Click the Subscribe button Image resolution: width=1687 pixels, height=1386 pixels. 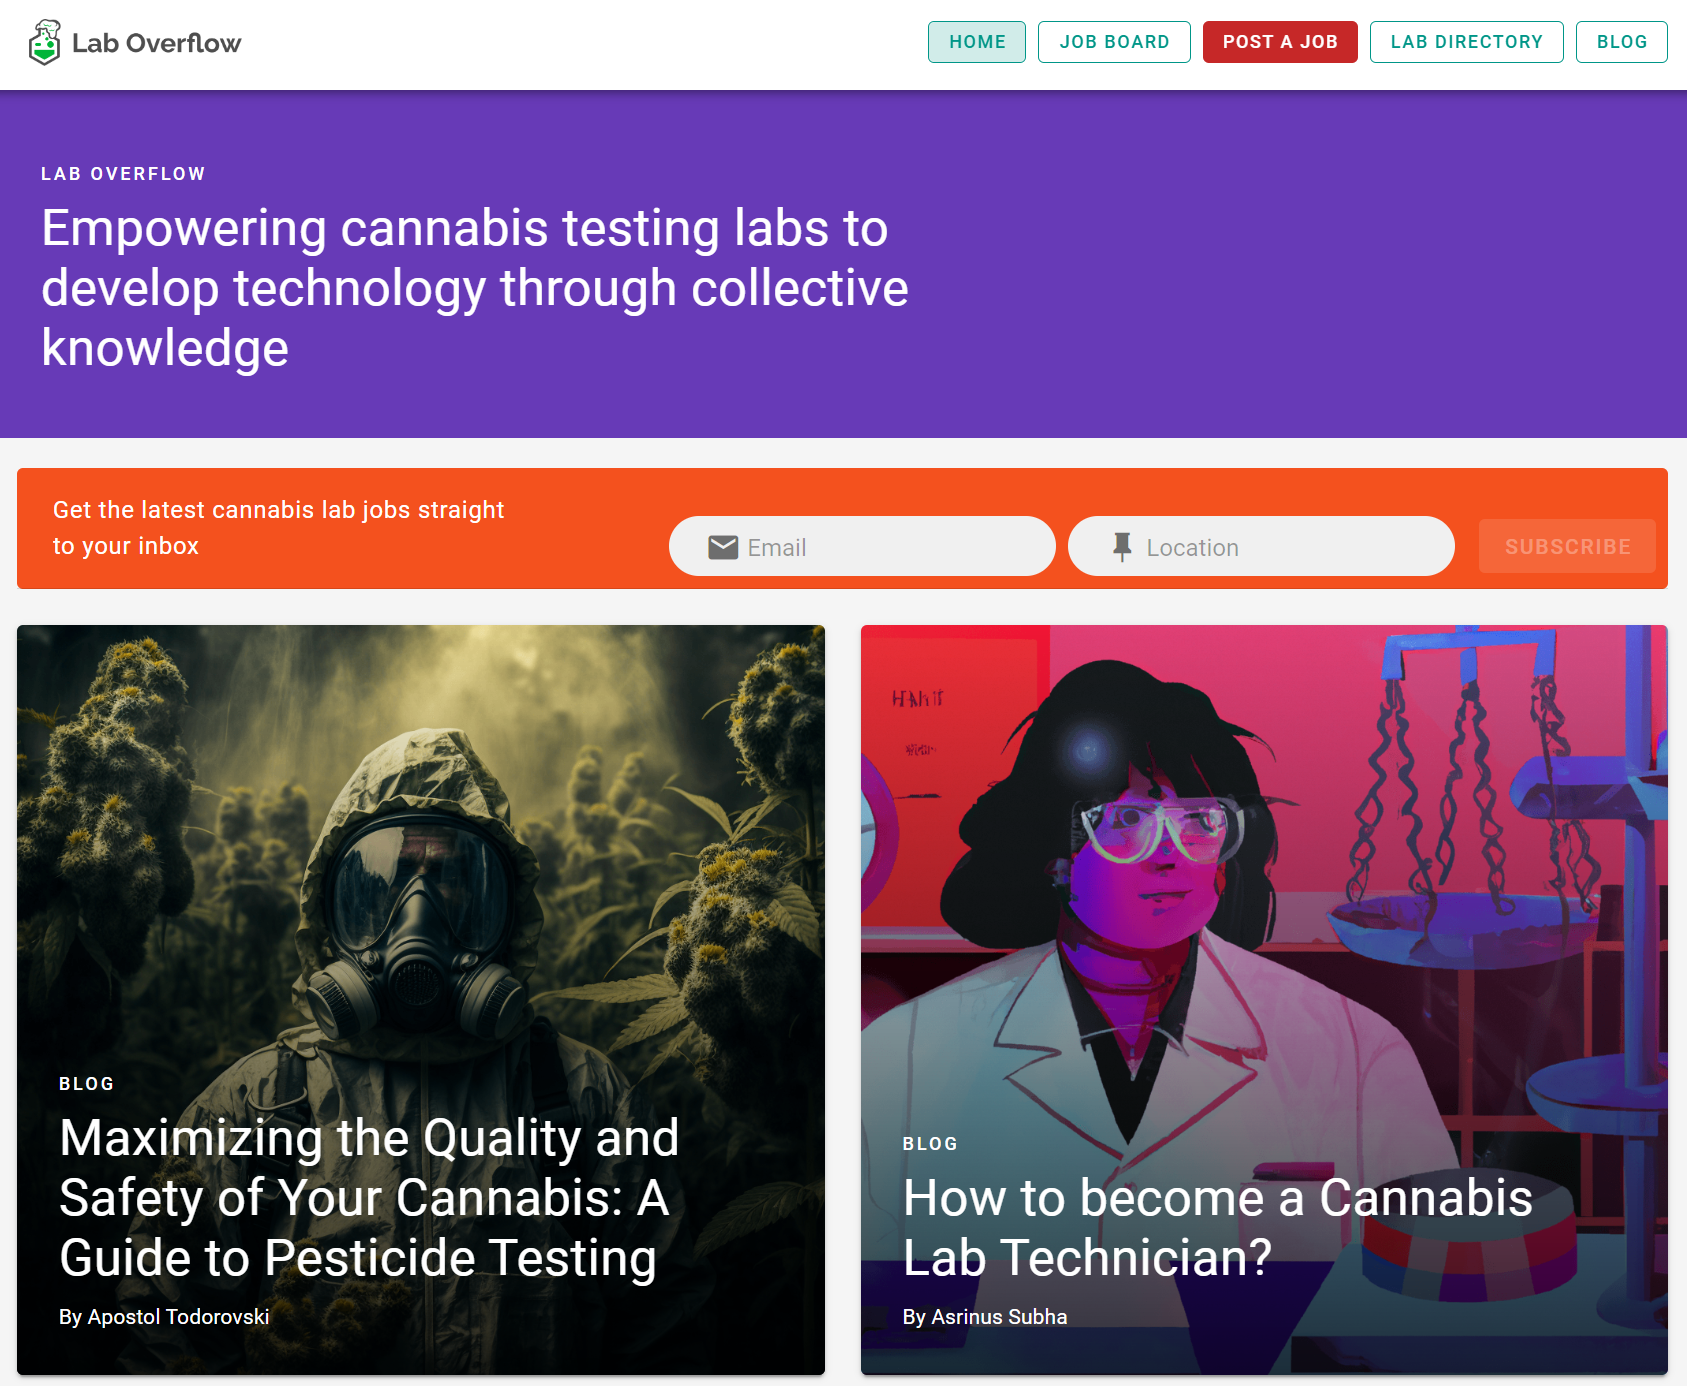[x=1567, y=547]
